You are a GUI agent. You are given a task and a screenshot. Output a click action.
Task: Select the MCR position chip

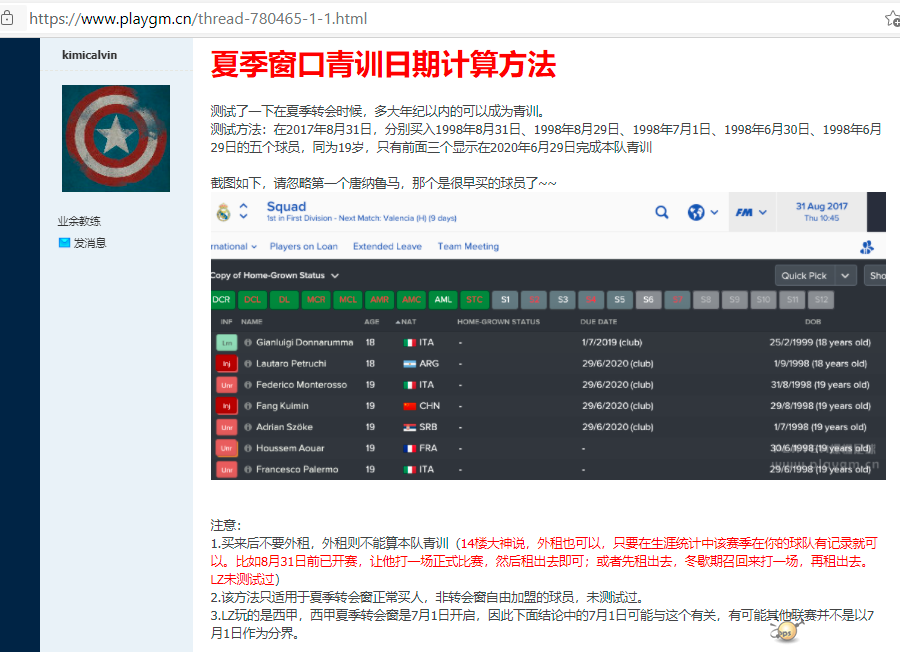pos(316,300)
